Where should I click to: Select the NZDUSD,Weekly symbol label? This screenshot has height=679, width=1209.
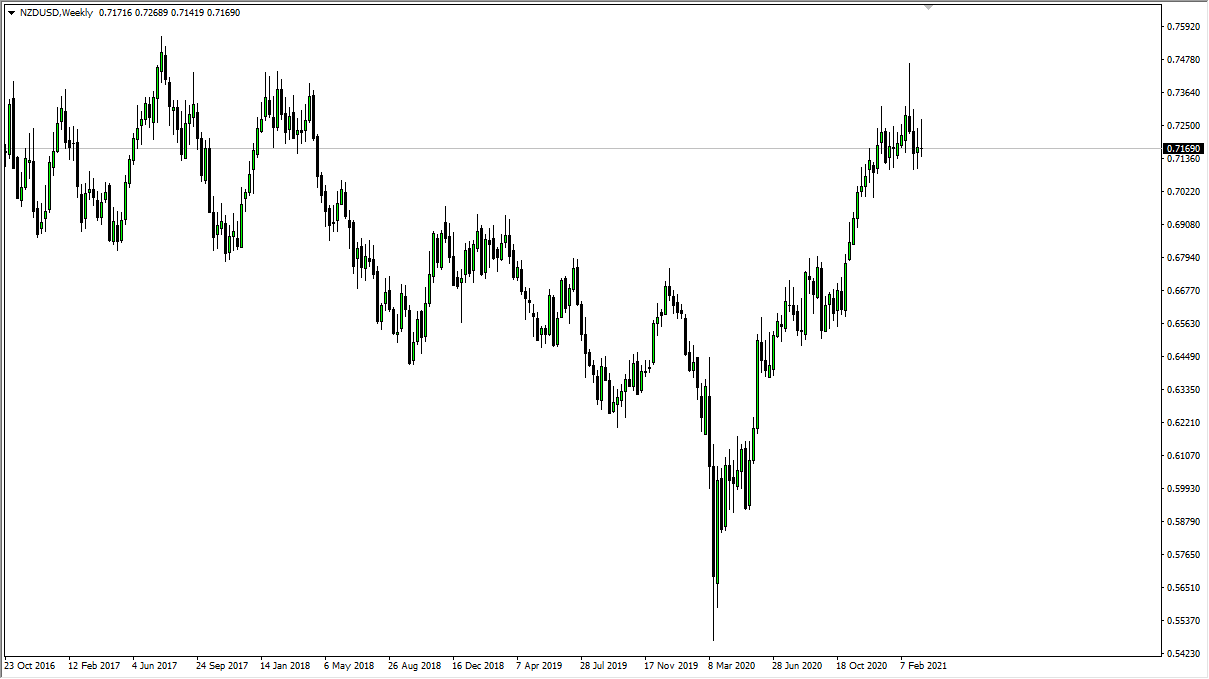pos(56,14)
